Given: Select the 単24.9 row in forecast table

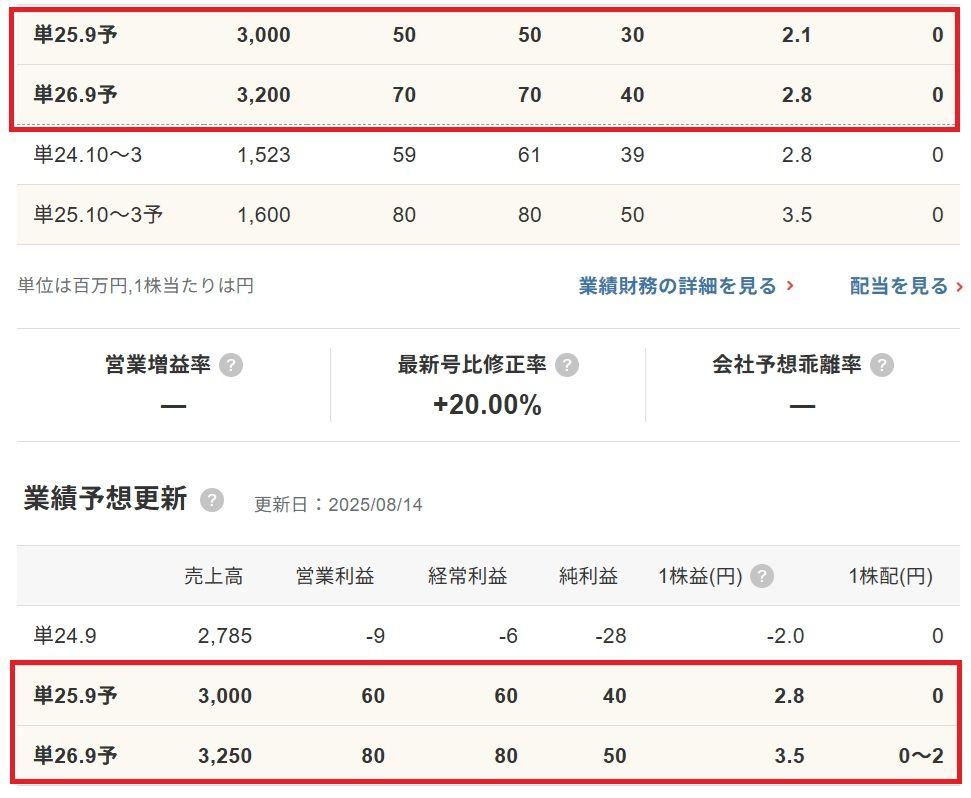Looking at the screenshot, I should coord(488,636).
